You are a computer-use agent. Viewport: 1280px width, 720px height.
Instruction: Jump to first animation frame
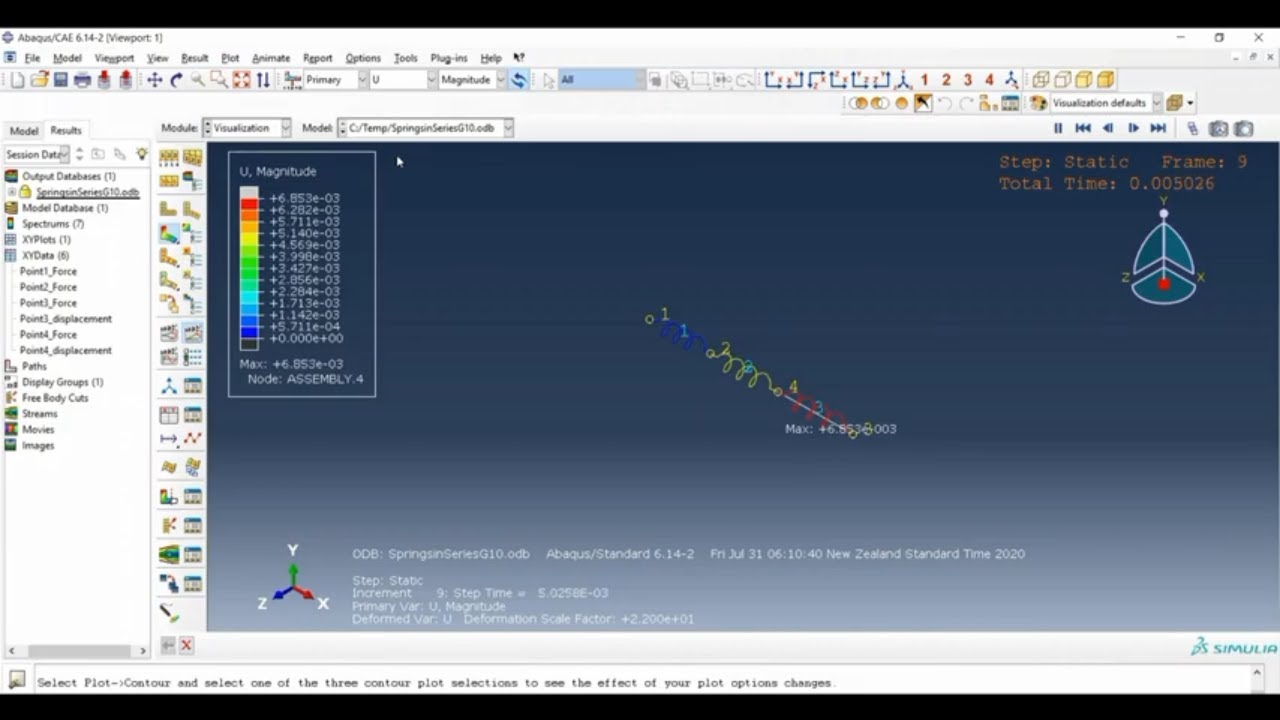(x=1083, y=128)
